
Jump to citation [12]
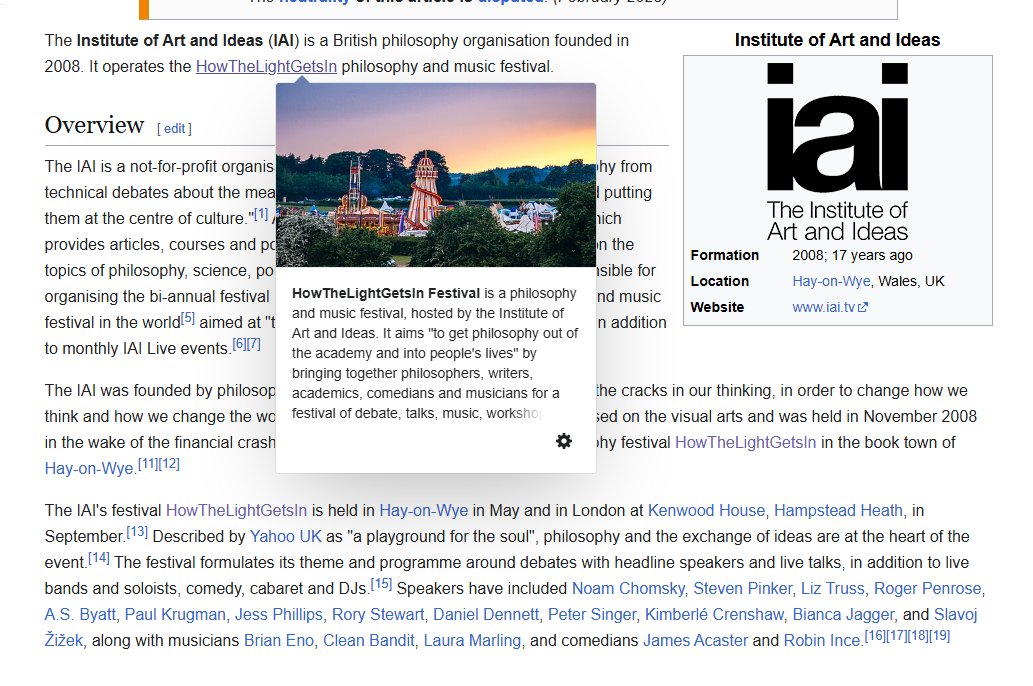[x=169, y=464]
